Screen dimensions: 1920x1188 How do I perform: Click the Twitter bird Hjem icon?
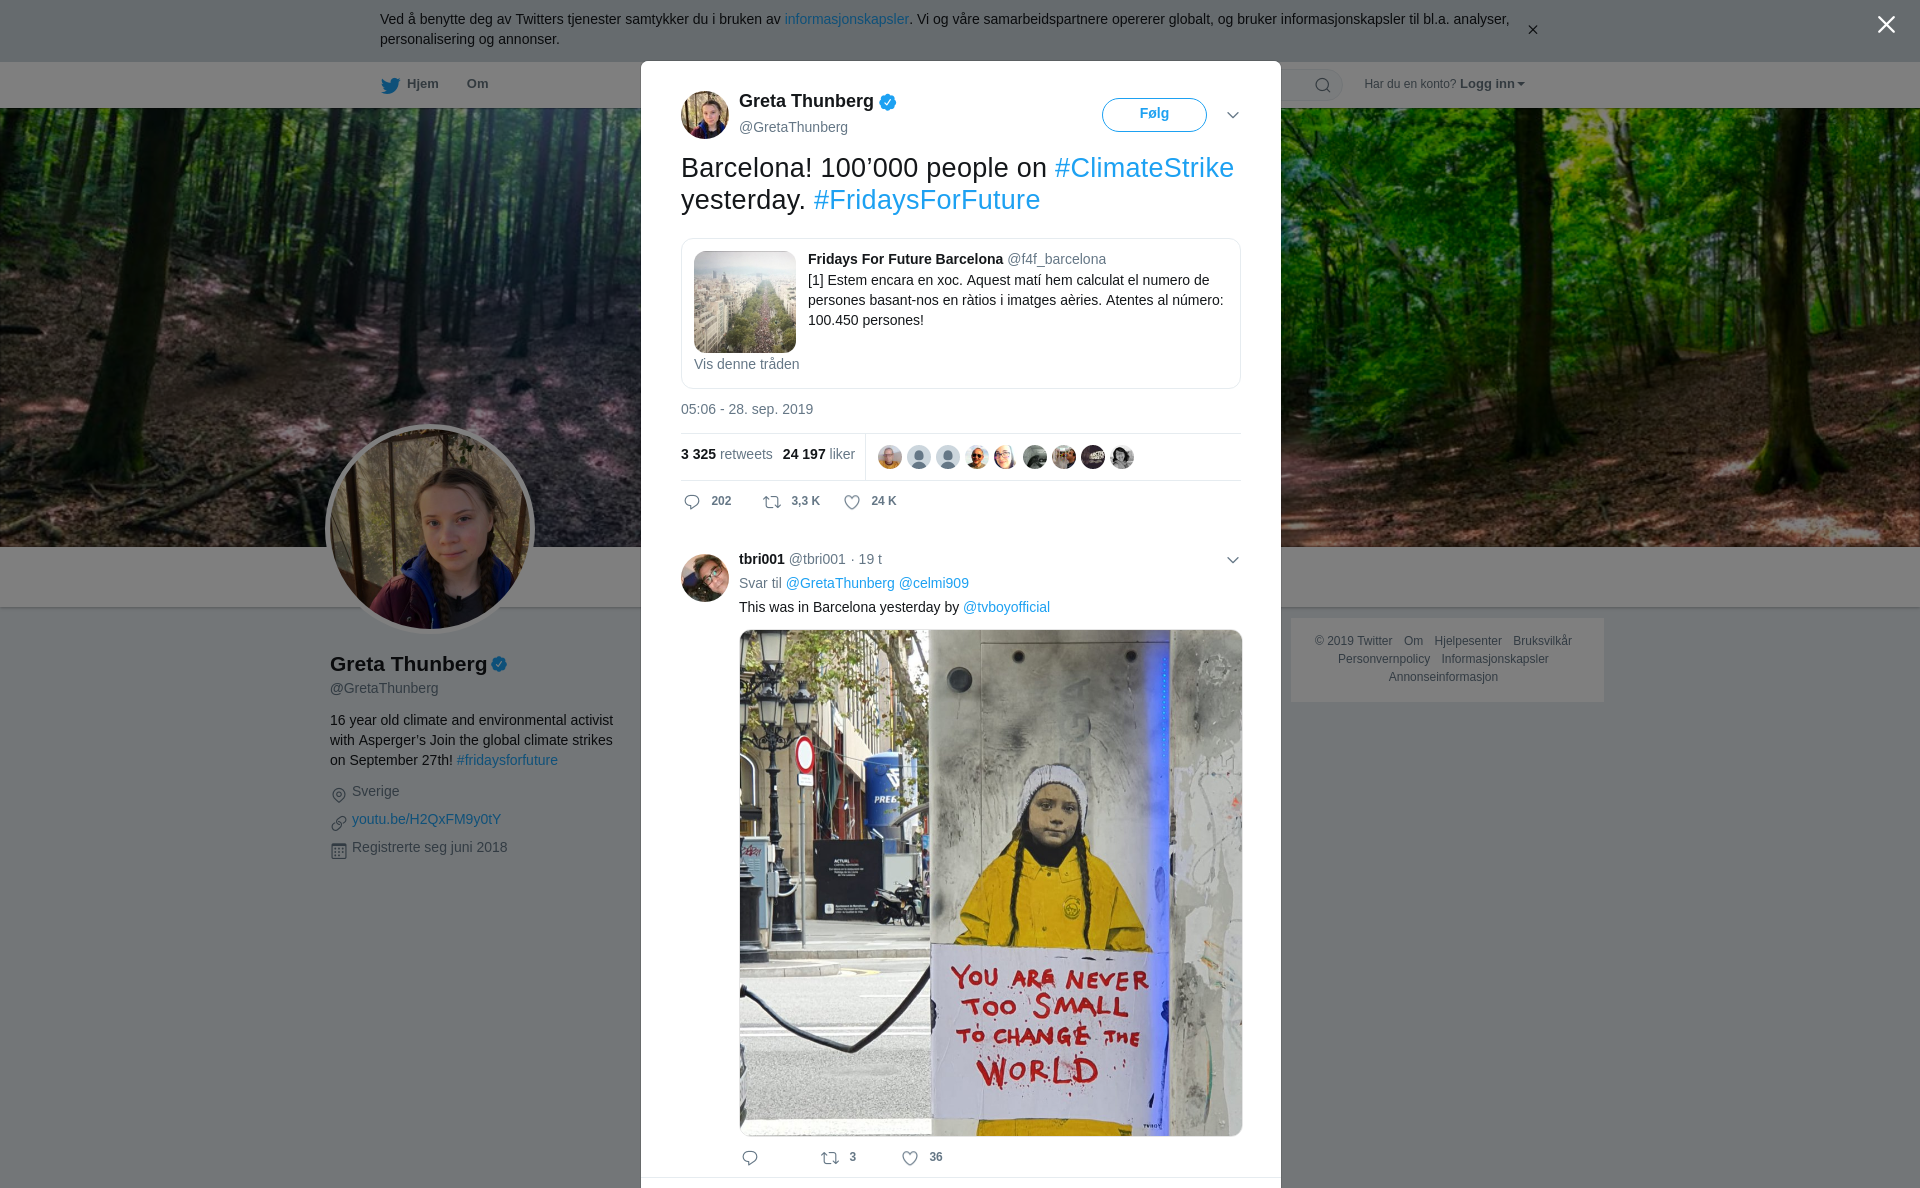pos(391,85)
